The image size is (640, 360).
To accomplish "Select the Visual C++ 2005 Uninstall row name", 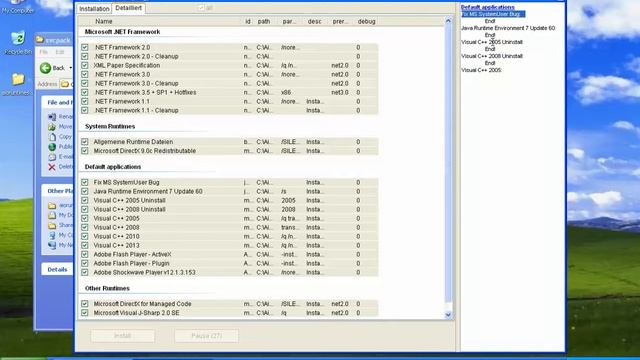I will [129, 200].
